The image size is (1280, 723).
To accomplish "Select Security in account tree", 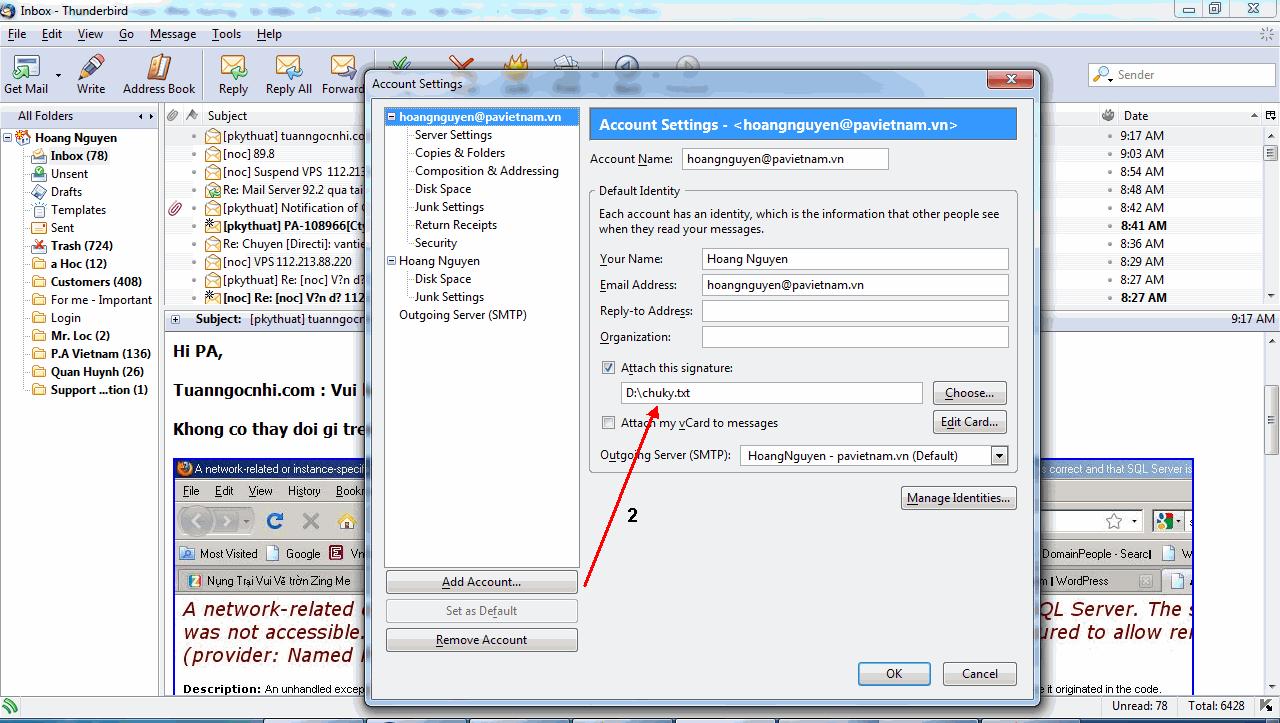I will coord(436,243).
